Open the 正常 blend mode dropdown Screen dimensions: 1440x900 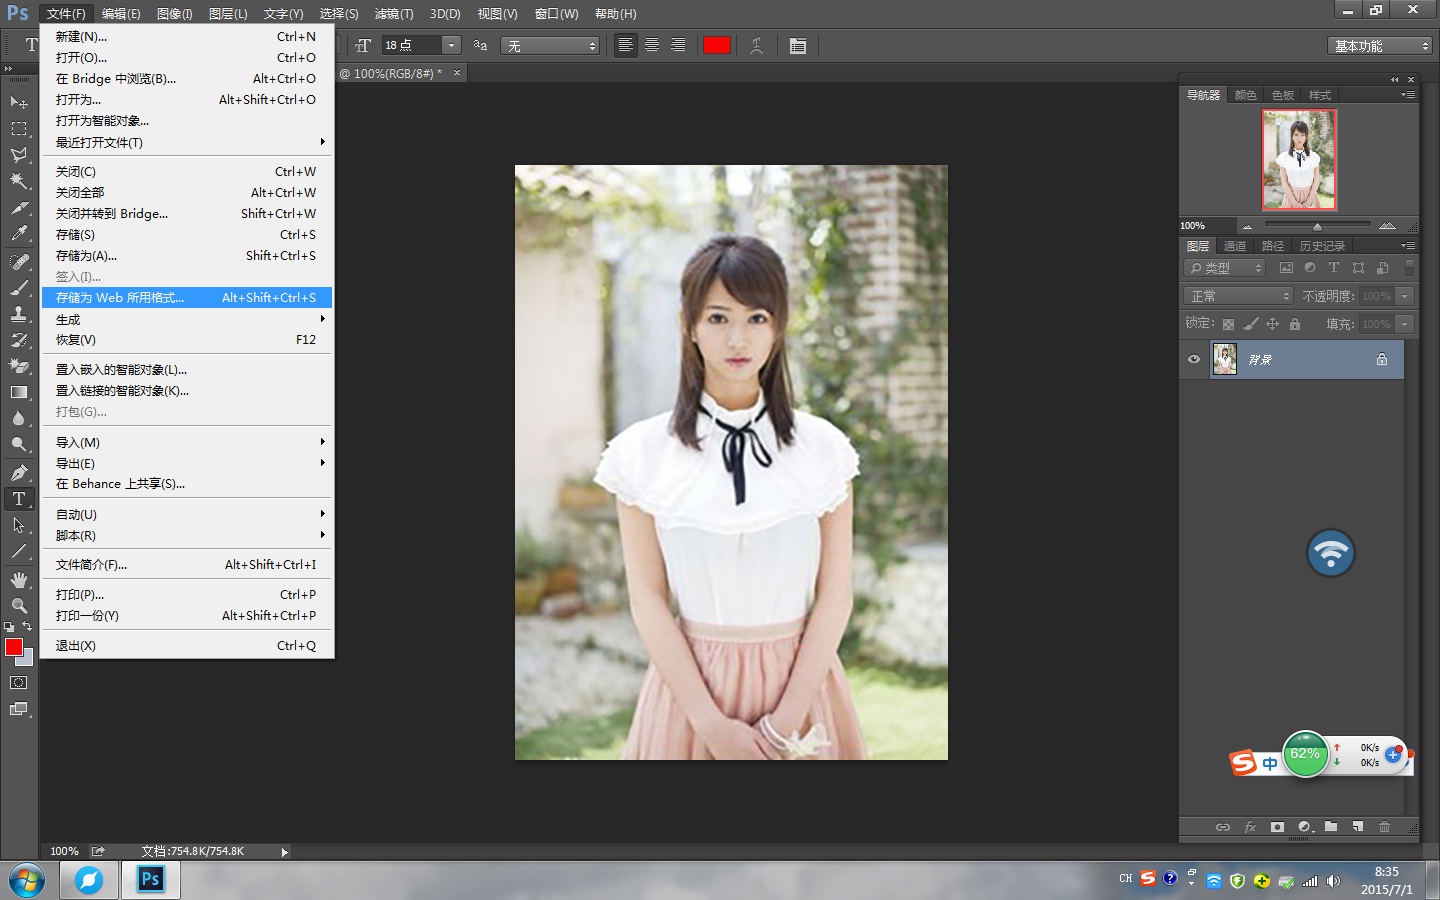click(x=1239, y=296)
